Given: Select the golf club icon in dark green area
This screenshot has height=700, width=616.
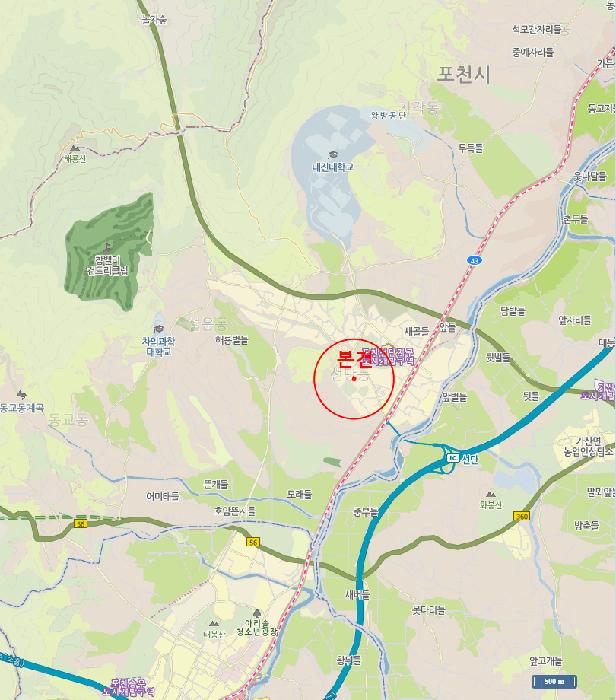Looking at the screenshot, I should pyautogui.click(x=107, y=246).
